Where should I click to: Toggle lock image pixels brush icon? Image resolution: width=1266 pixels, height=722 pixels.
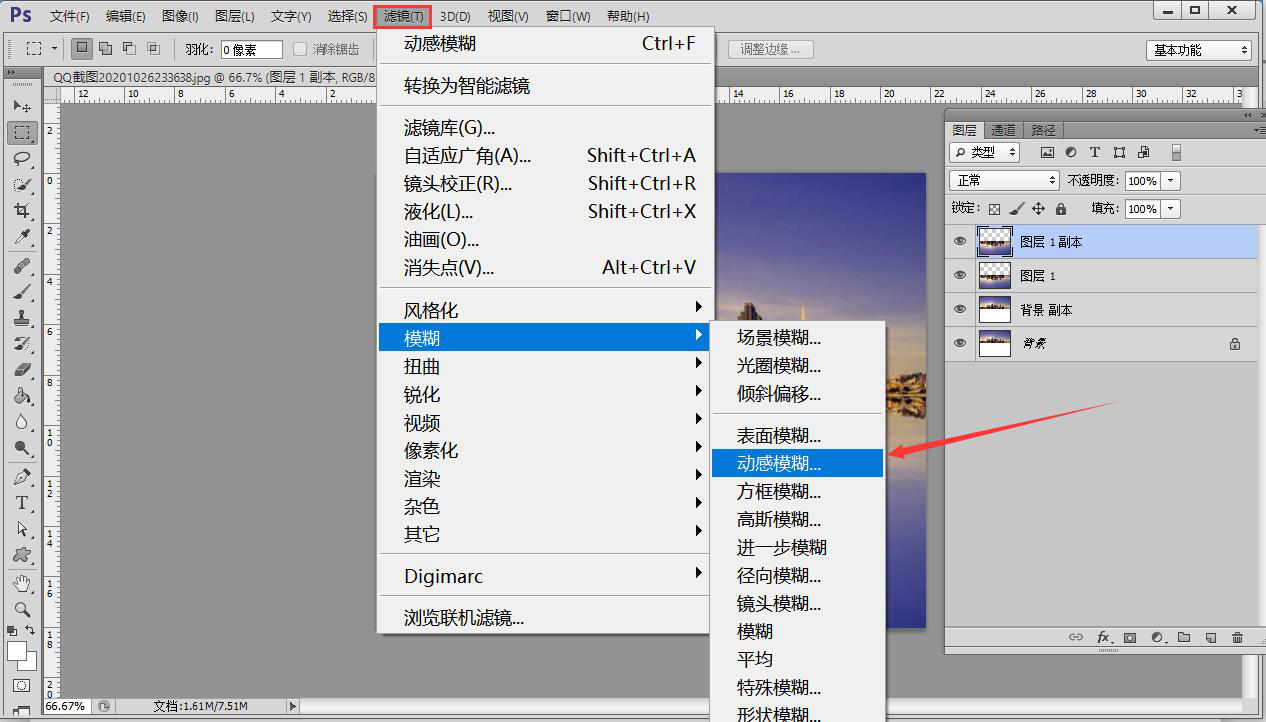coord(1016,209)
